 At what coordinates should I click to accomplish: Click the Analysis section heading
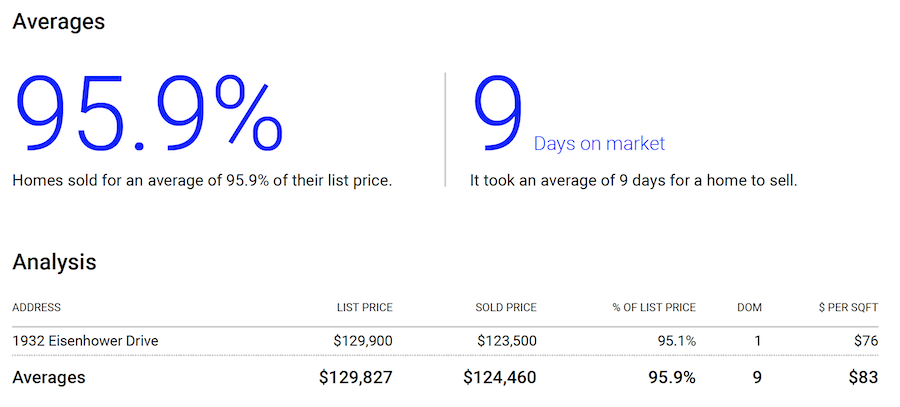pos(54,262)
